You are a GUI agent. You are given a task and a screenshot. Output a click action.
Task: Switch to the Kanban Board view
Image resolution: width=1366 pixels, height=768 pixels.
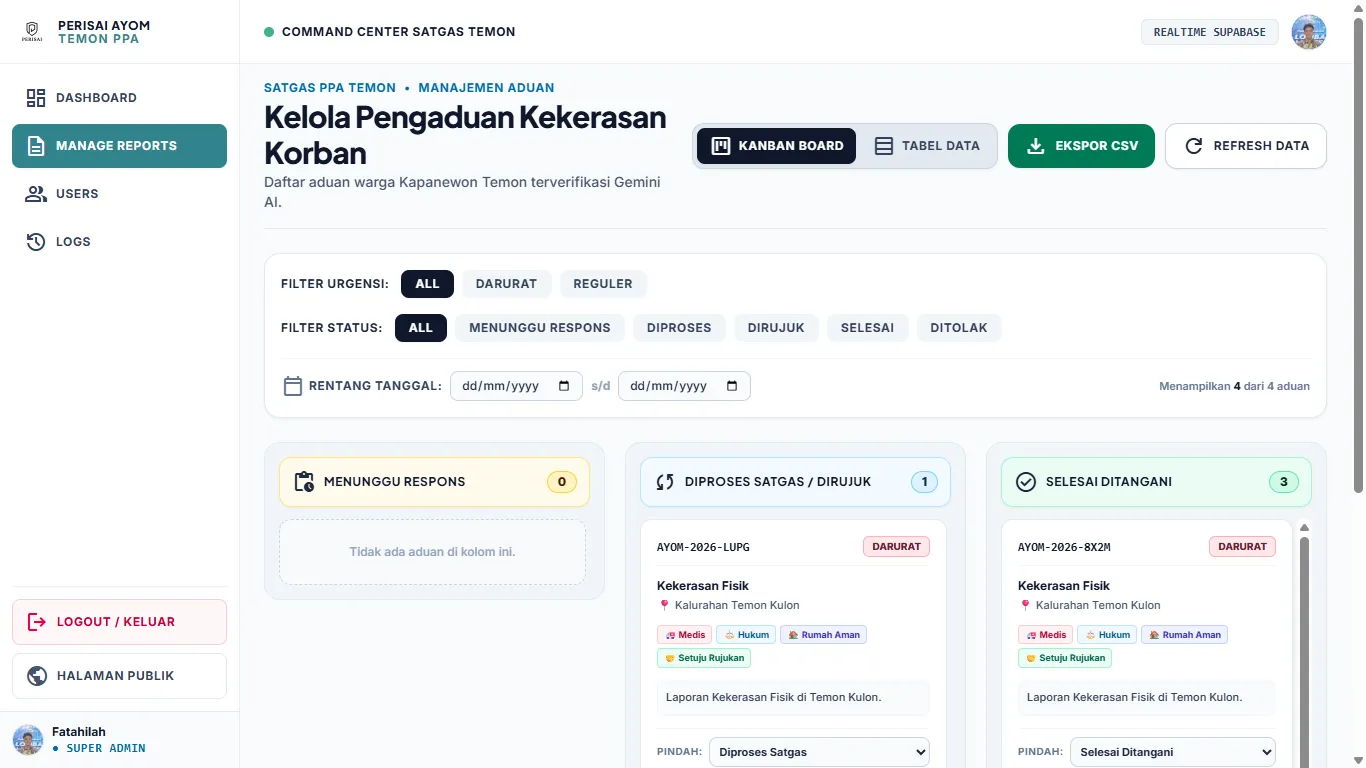point(776,146)
